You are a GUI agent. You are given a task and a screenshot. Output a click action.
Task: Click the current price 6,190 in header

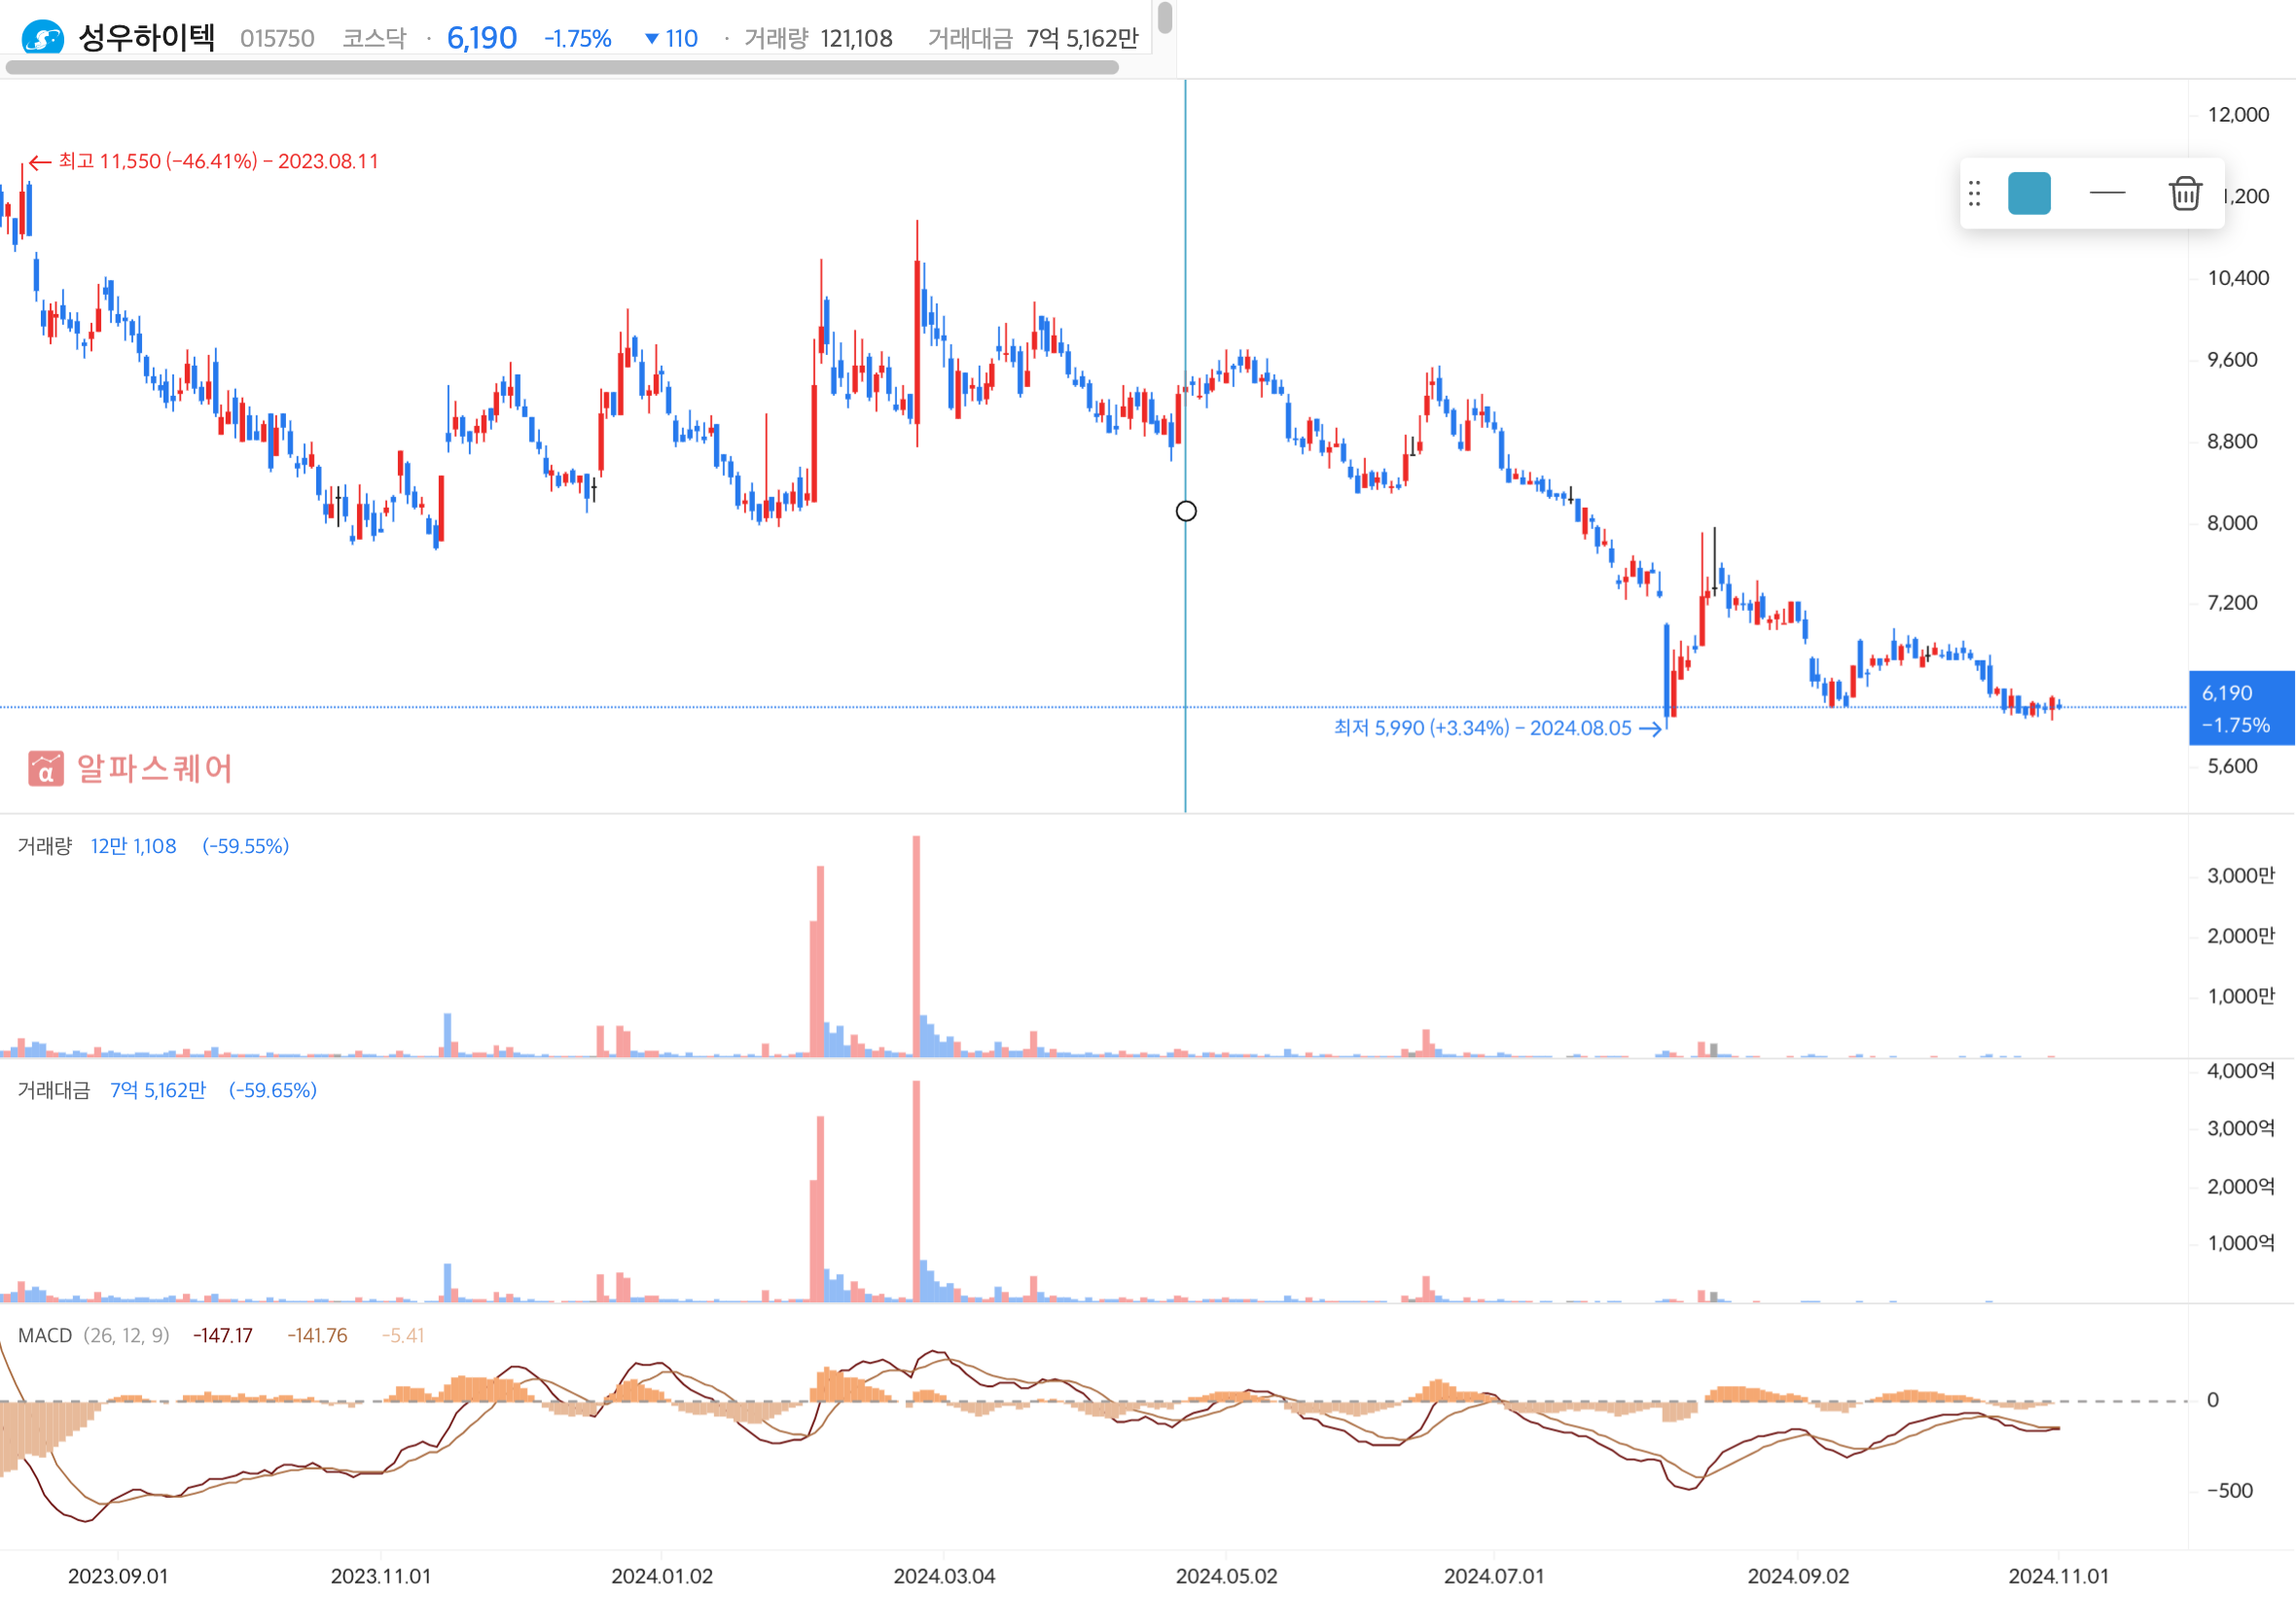coord(482,38)
